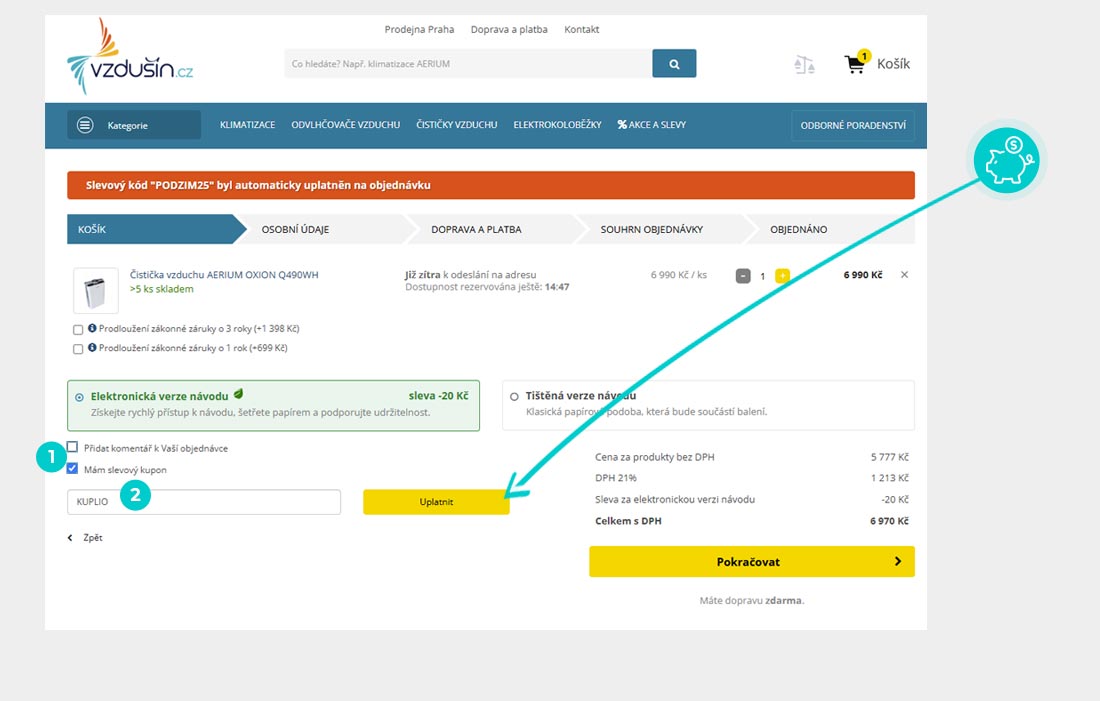The width and height of the screenshot is (1100, 701).
Task: Click the search magnifier button
Action: 674,64
